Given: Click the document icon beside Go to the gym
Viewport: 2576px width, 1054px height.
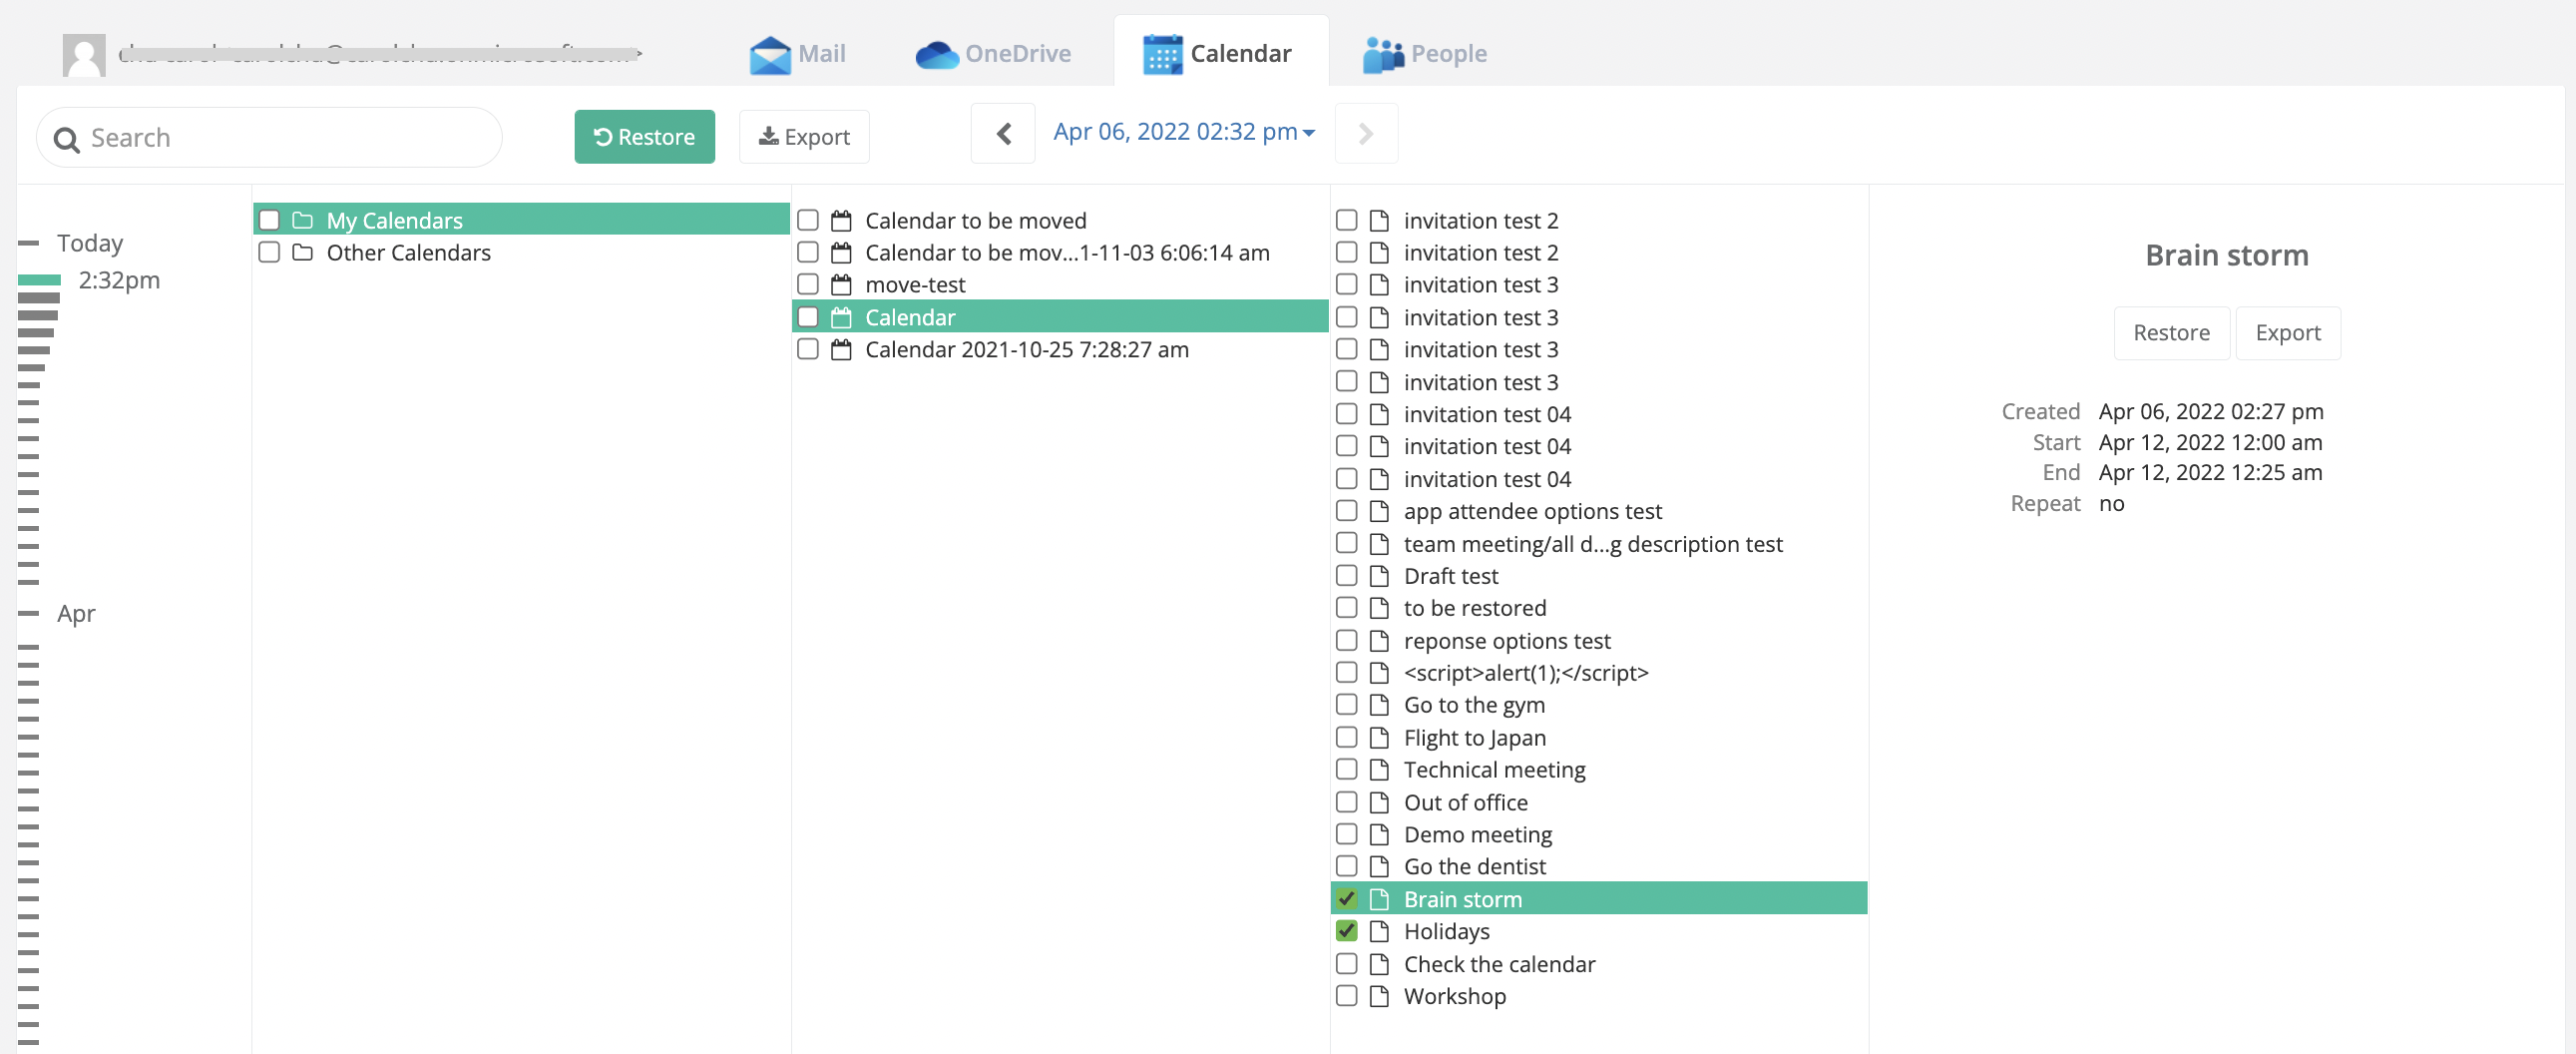Looking at the screenshot, I should click(x=1379, y=705).
